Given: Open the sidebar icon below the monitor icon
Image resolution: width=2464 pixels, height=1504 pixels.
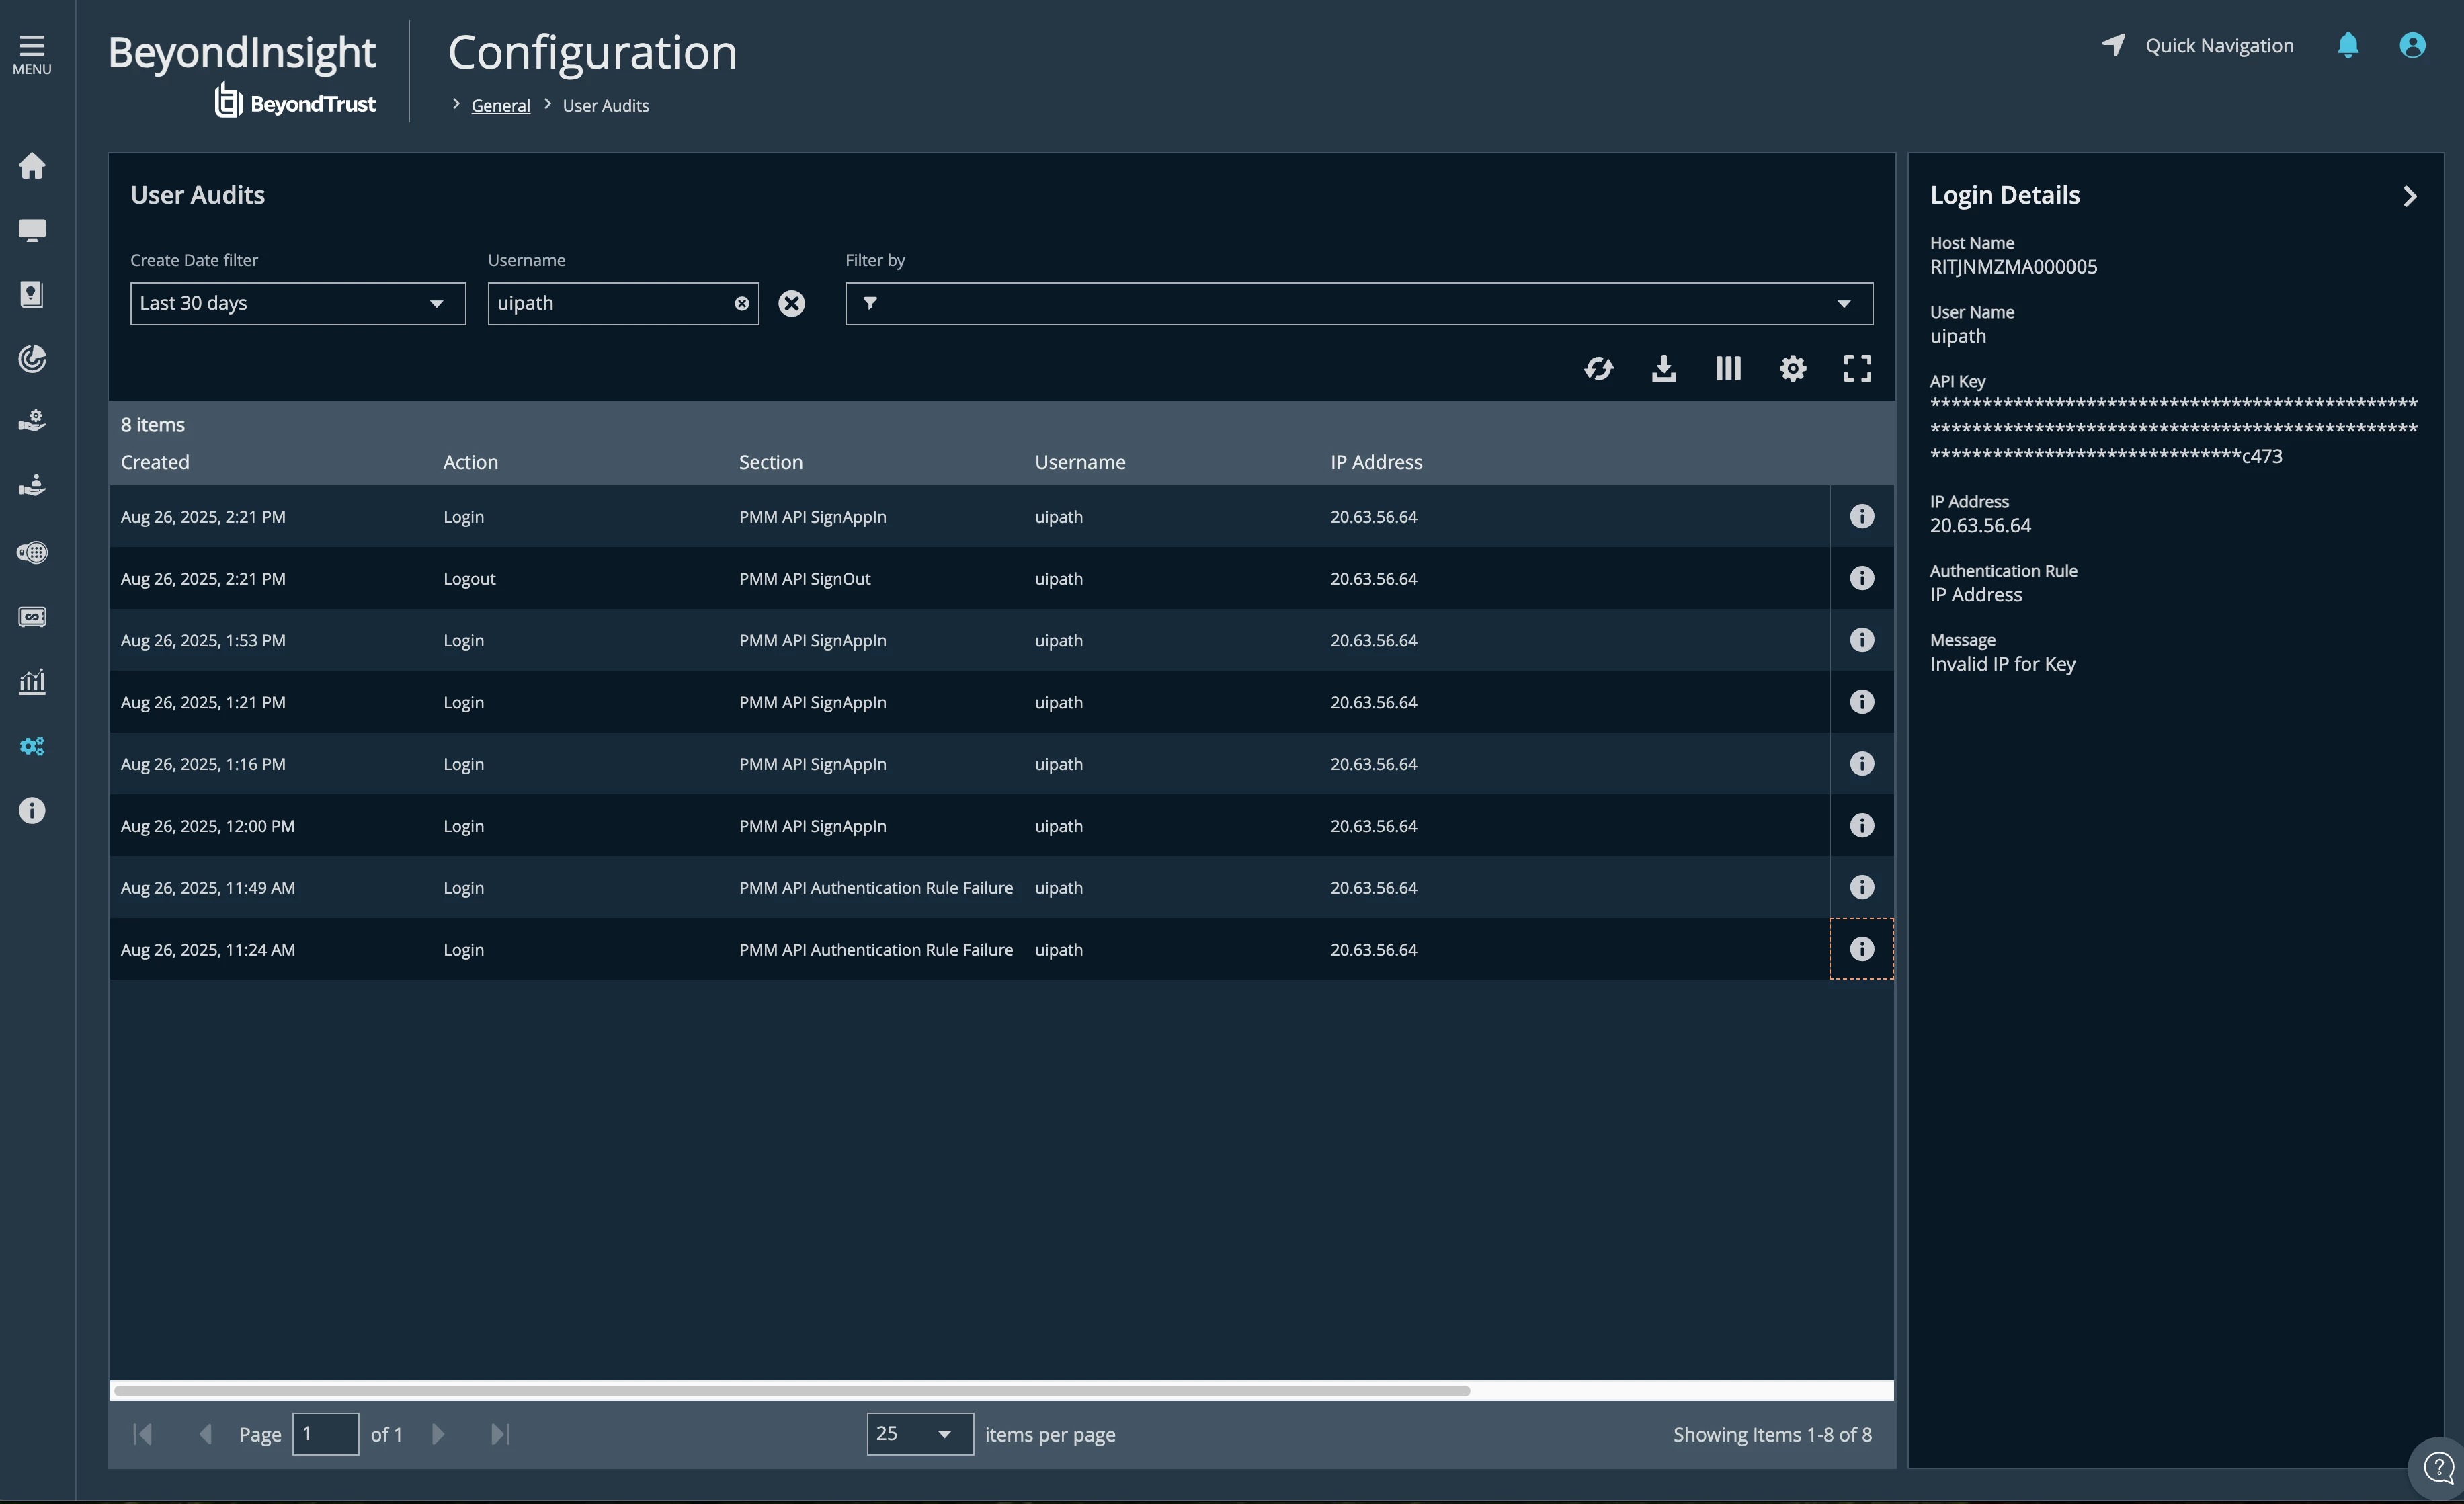Looking at the screenshot, I should [32, 295].
